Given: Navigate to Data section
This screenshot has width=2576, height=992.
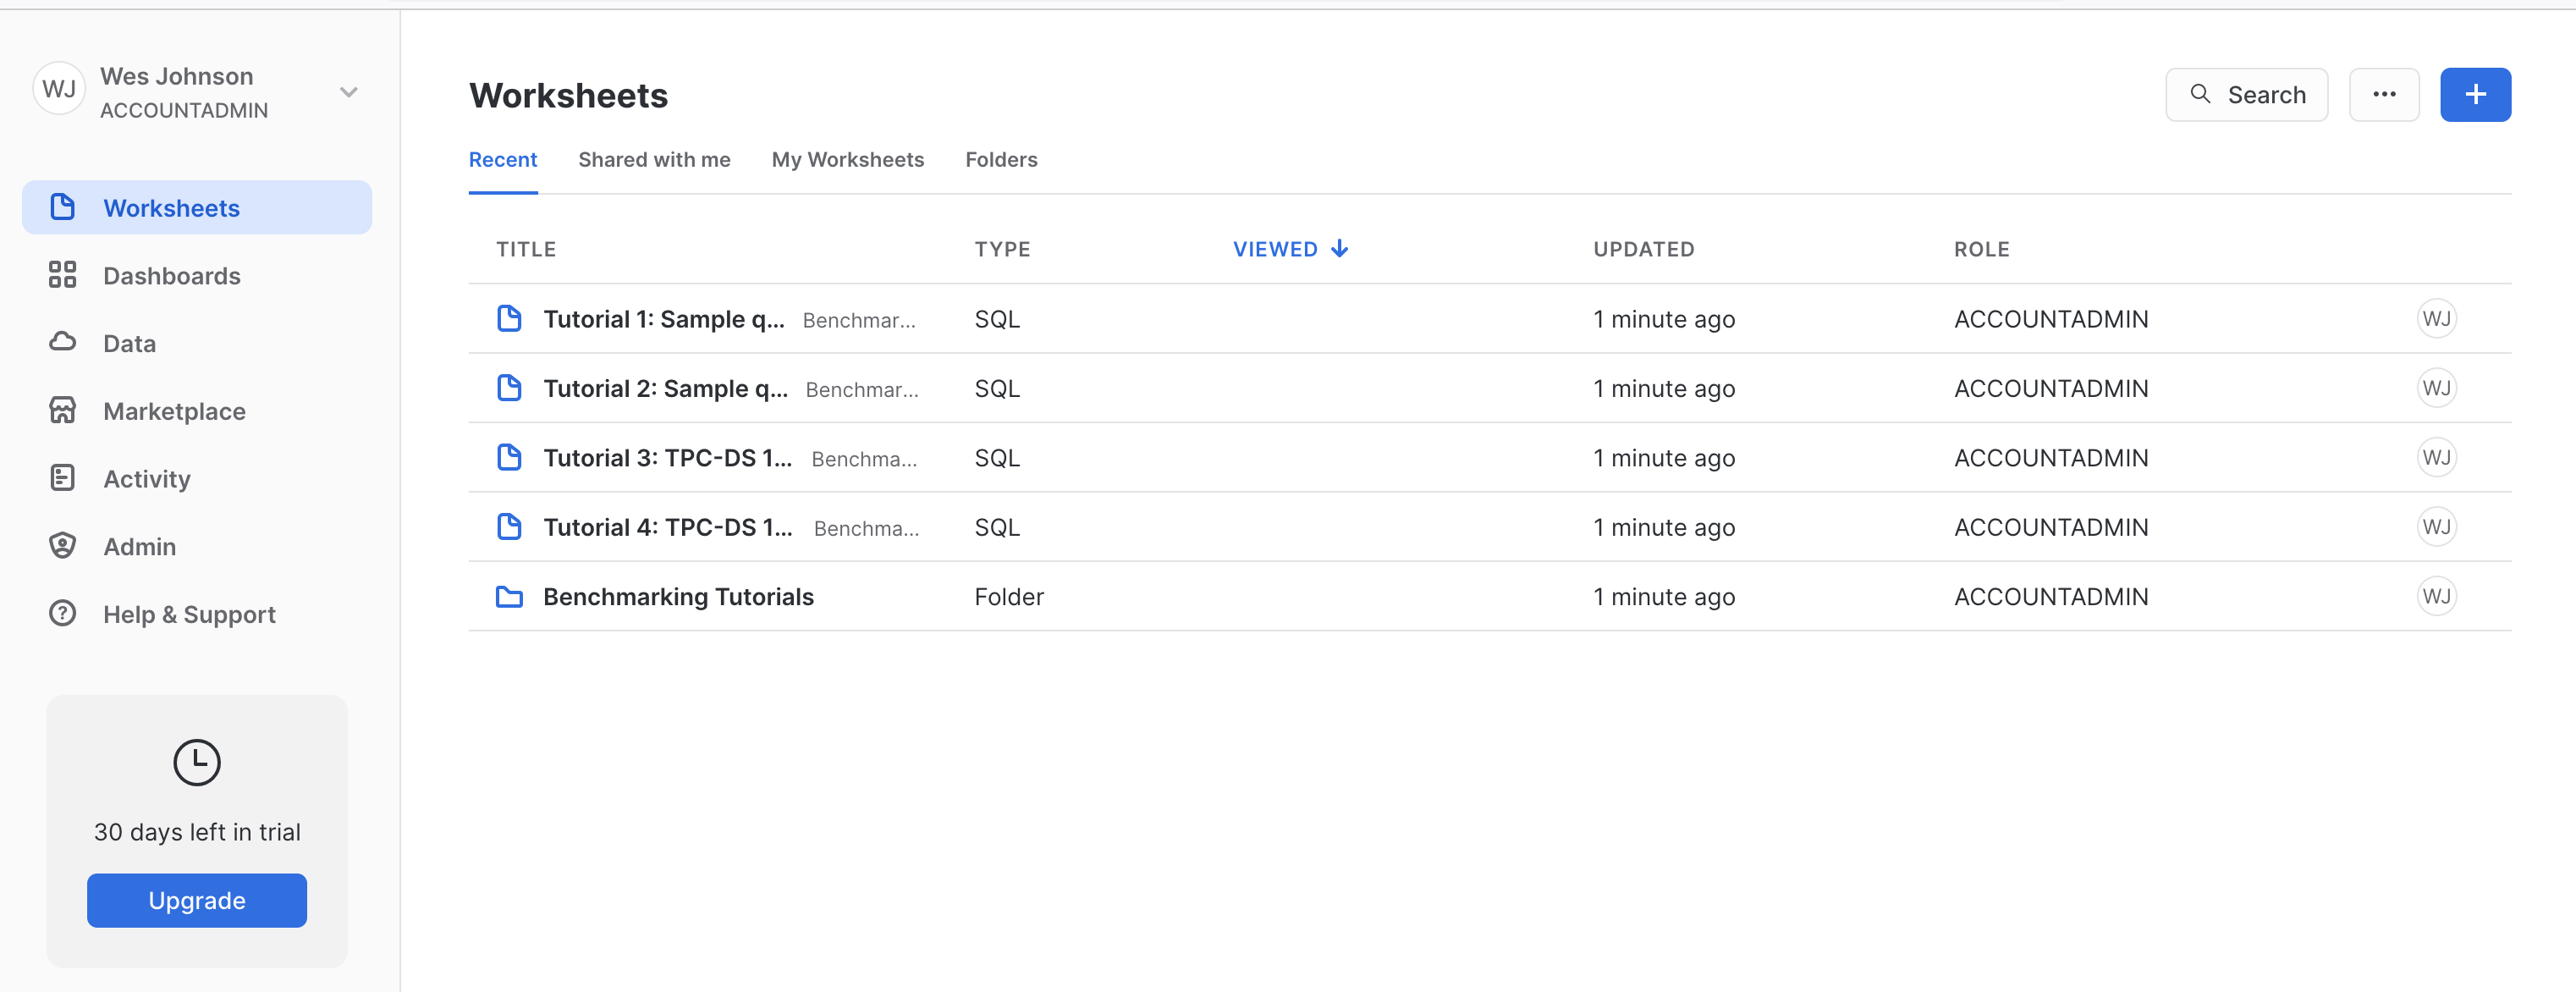Looking at the screenshot, I should coord(129,343).
